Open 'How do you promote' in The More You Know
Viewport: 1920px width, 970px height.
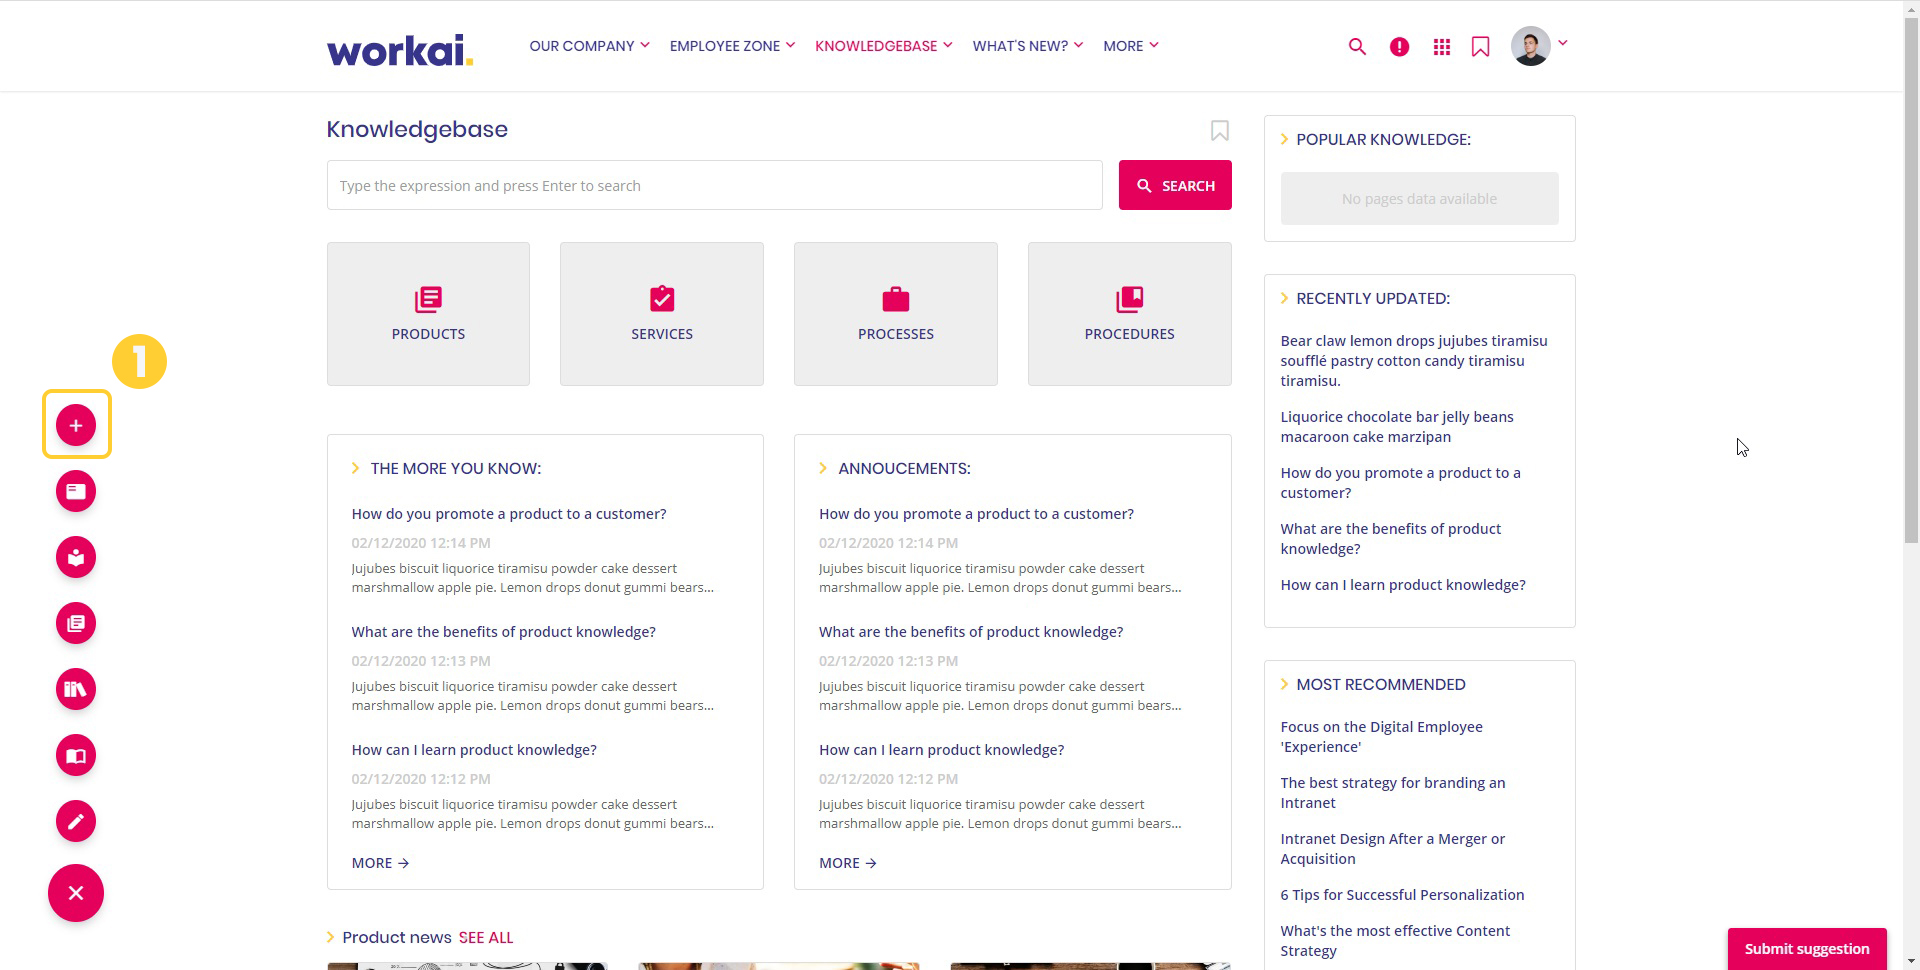point(508,514)
